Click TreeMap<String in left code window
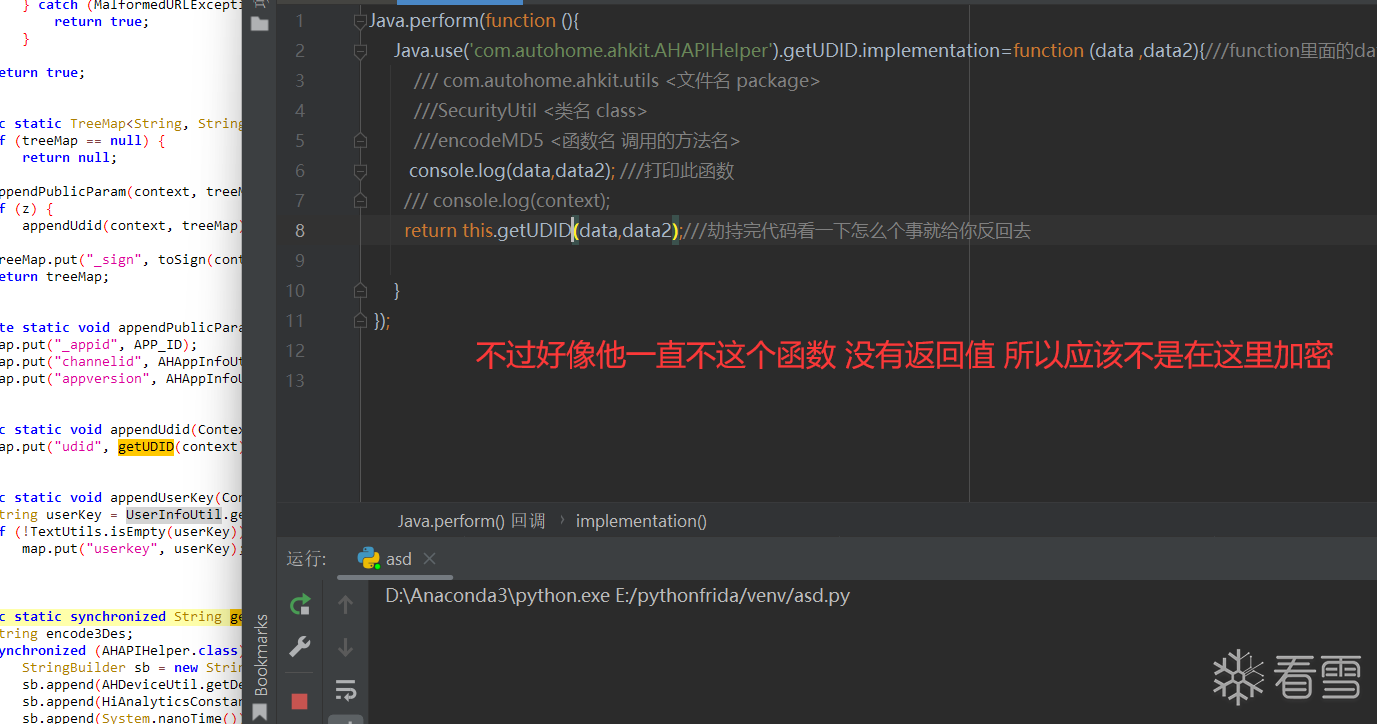The image size is (1377, 724). point(130,123)
